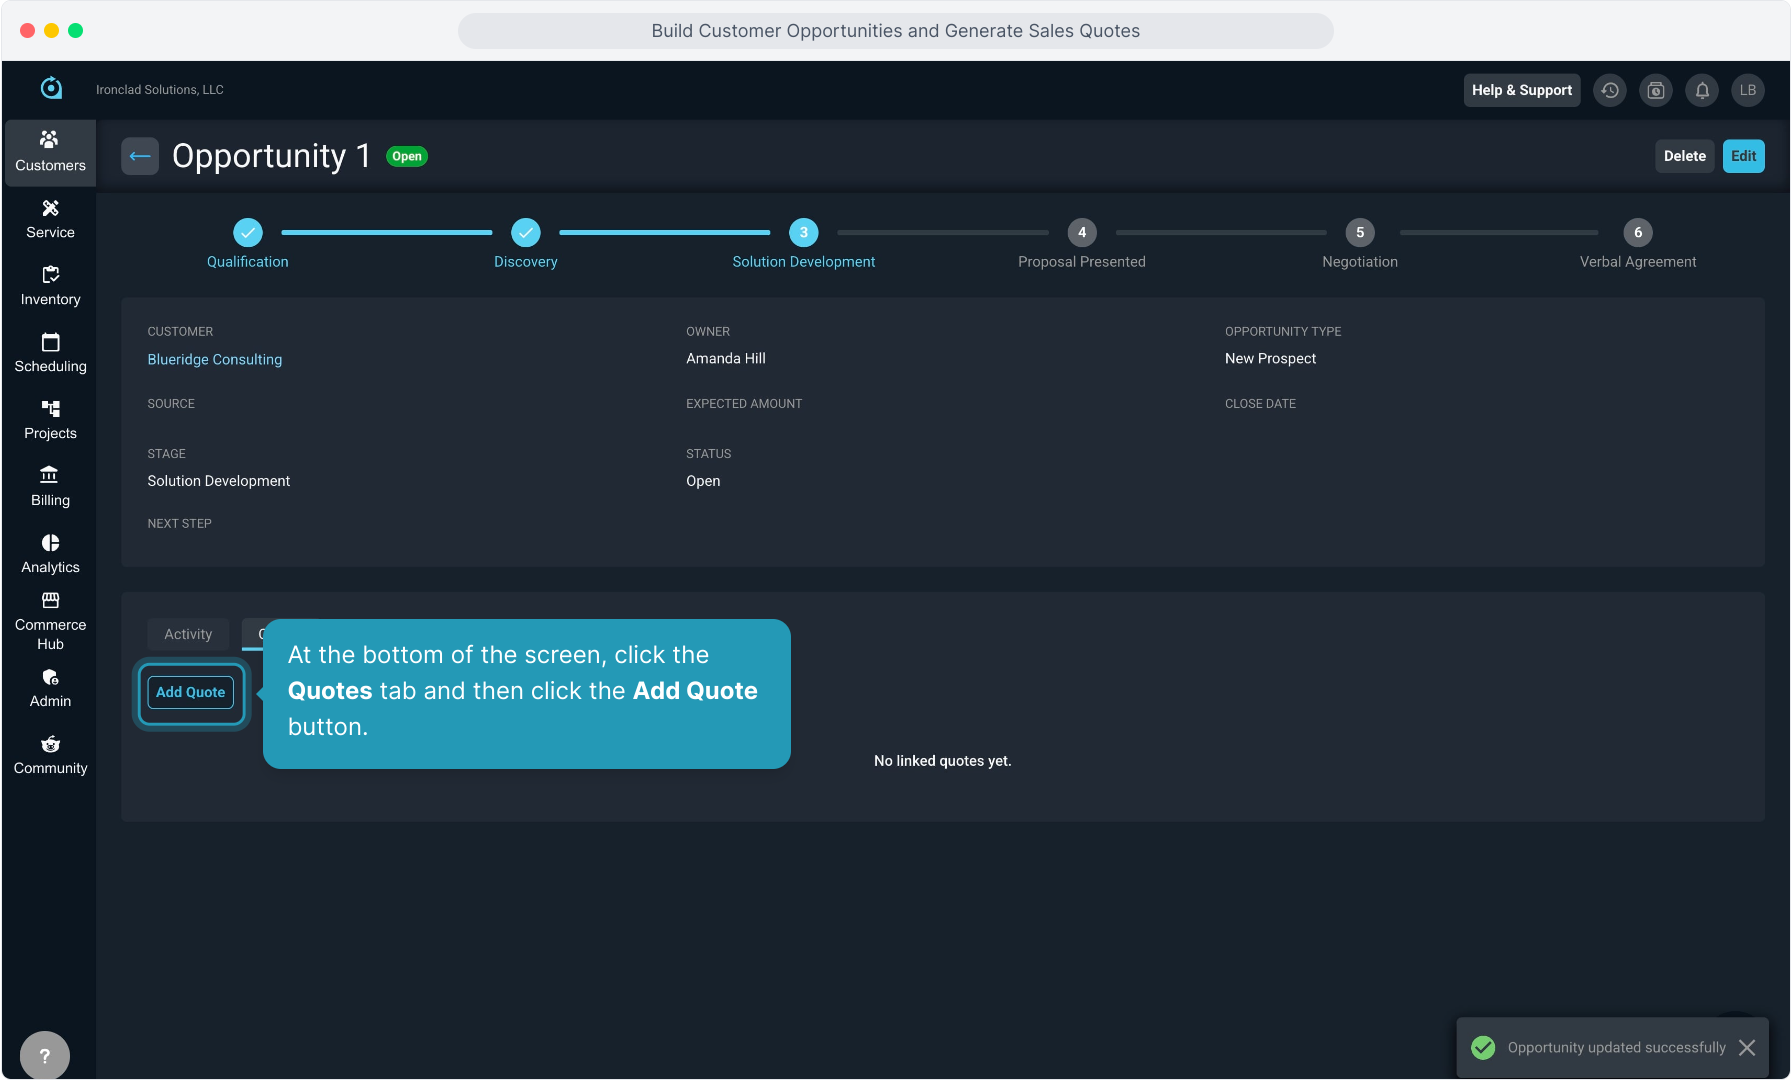Open the Scheduling calendar
Viewport: 1792px width, 1080px height.
[x=50, y=353]
